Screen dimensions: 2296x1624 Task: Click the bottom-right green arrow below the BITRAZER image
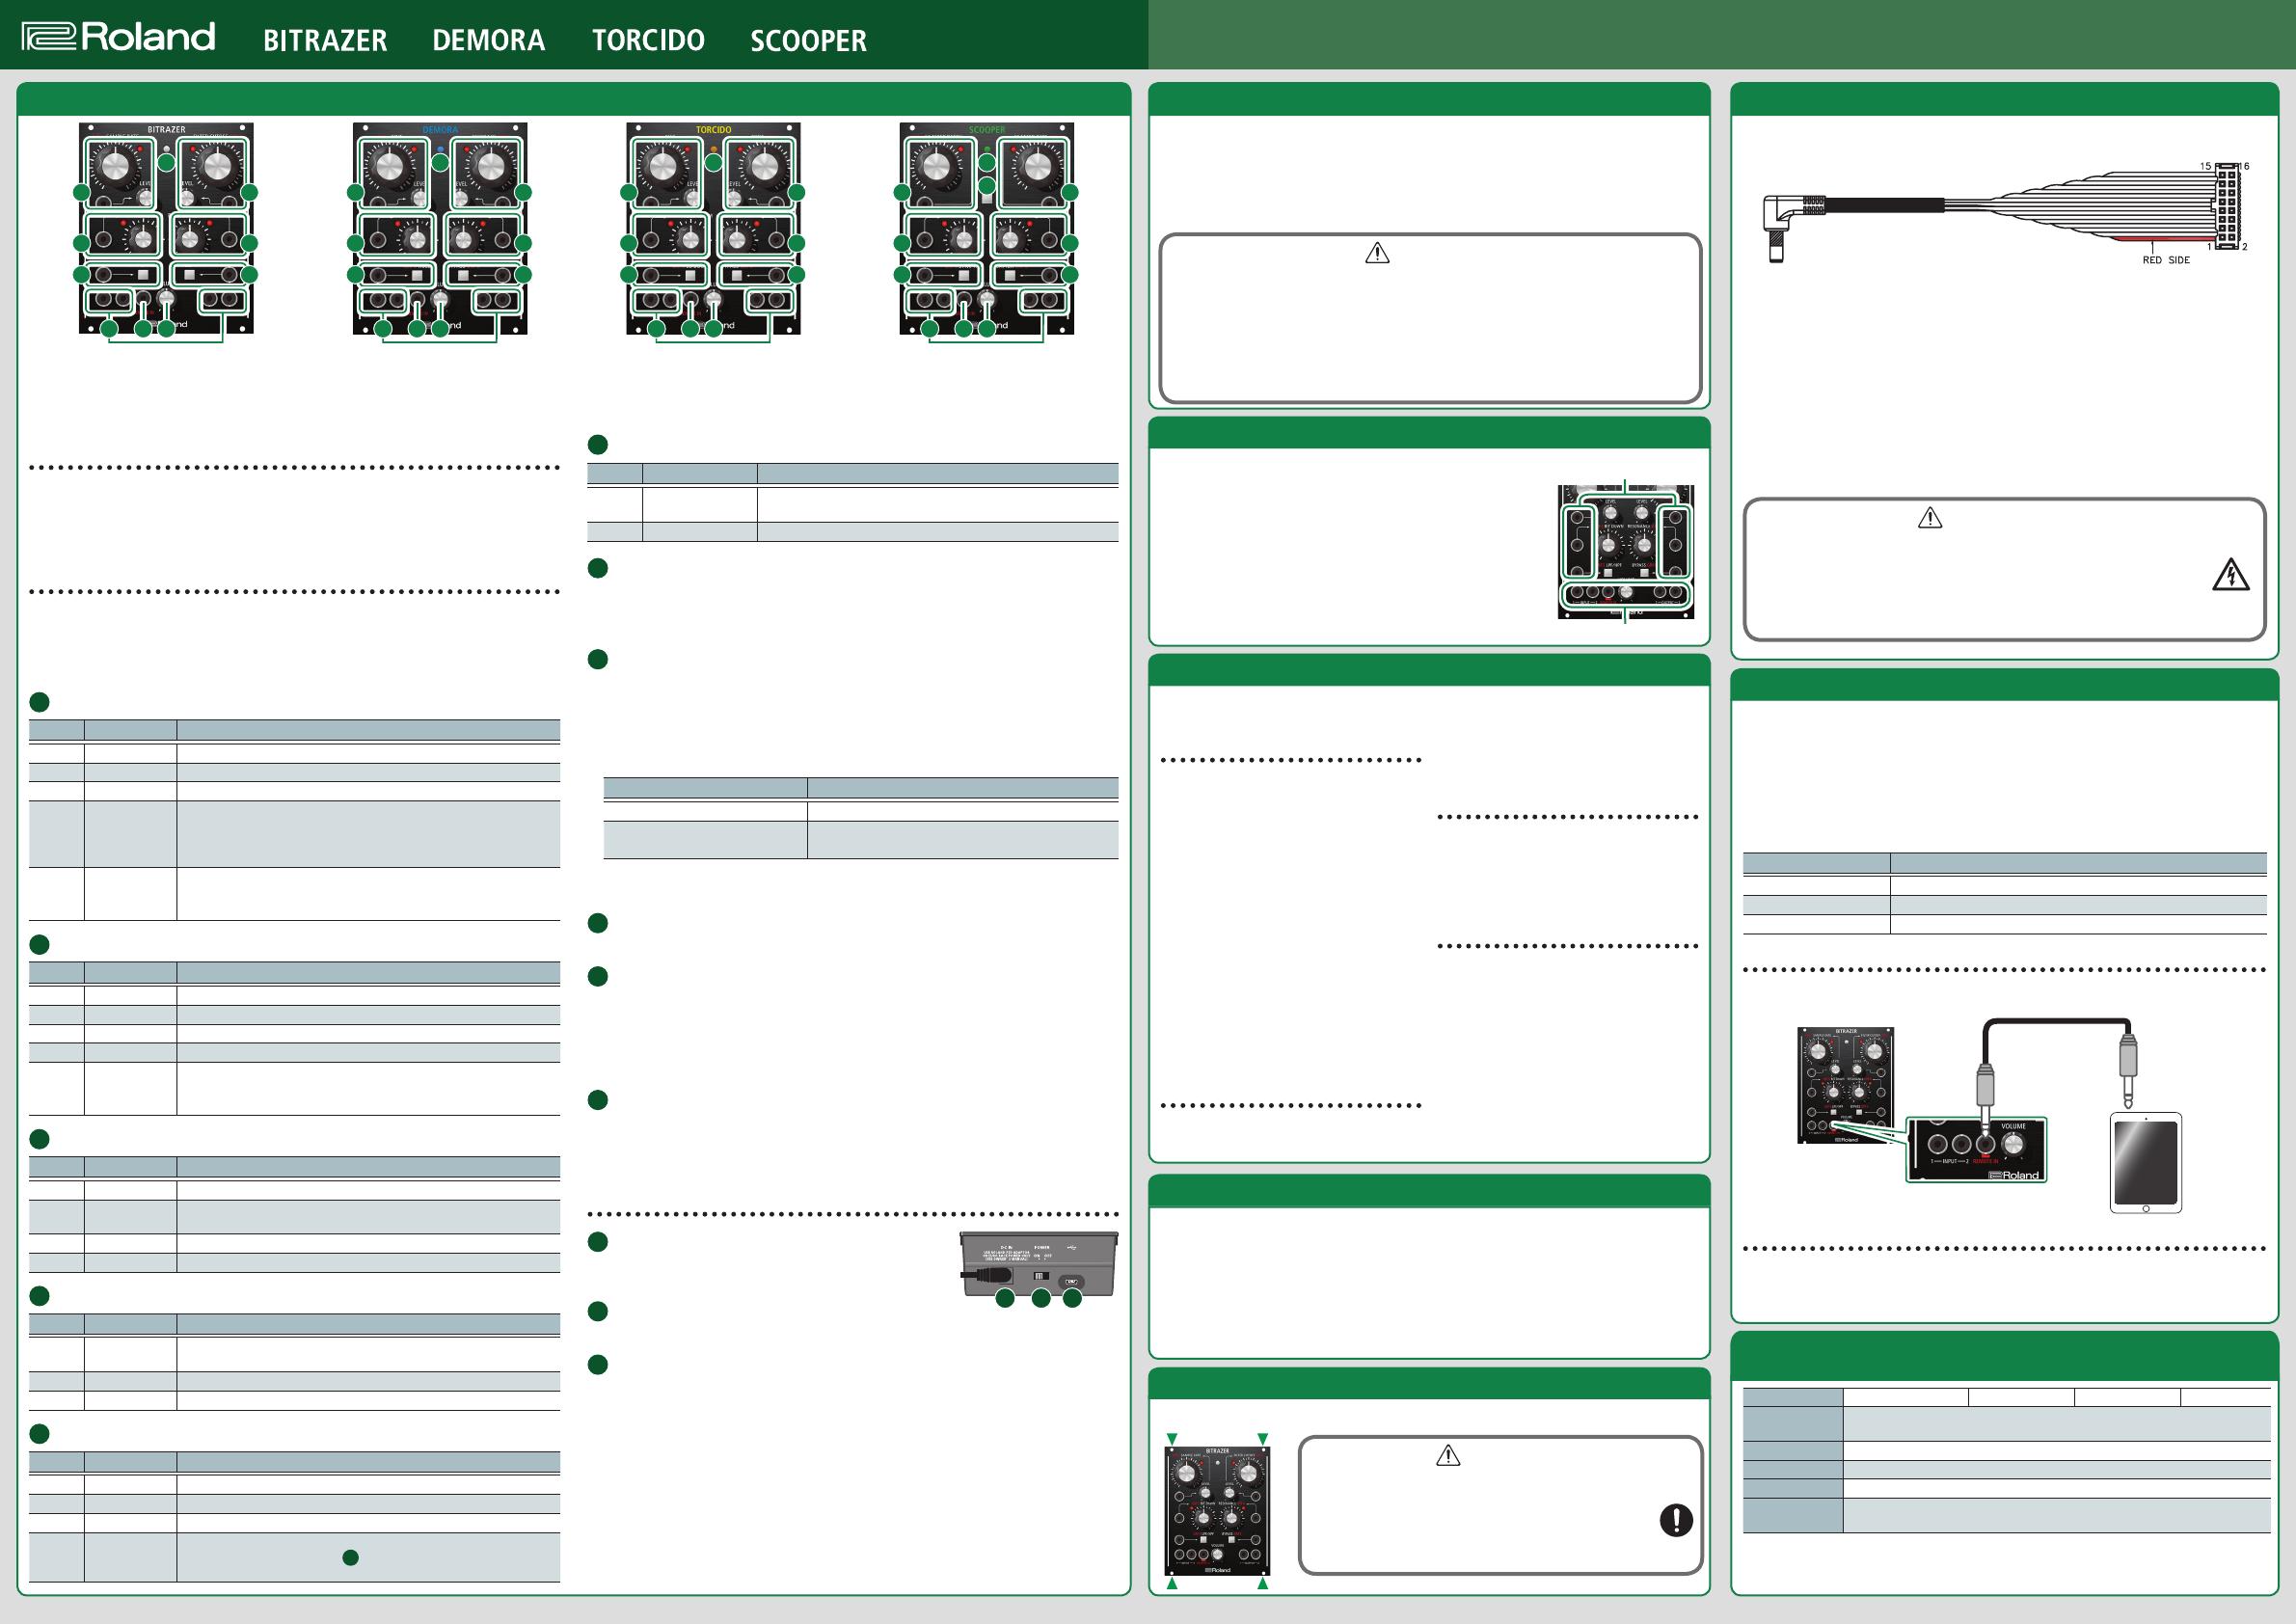coord(1263,1584)
